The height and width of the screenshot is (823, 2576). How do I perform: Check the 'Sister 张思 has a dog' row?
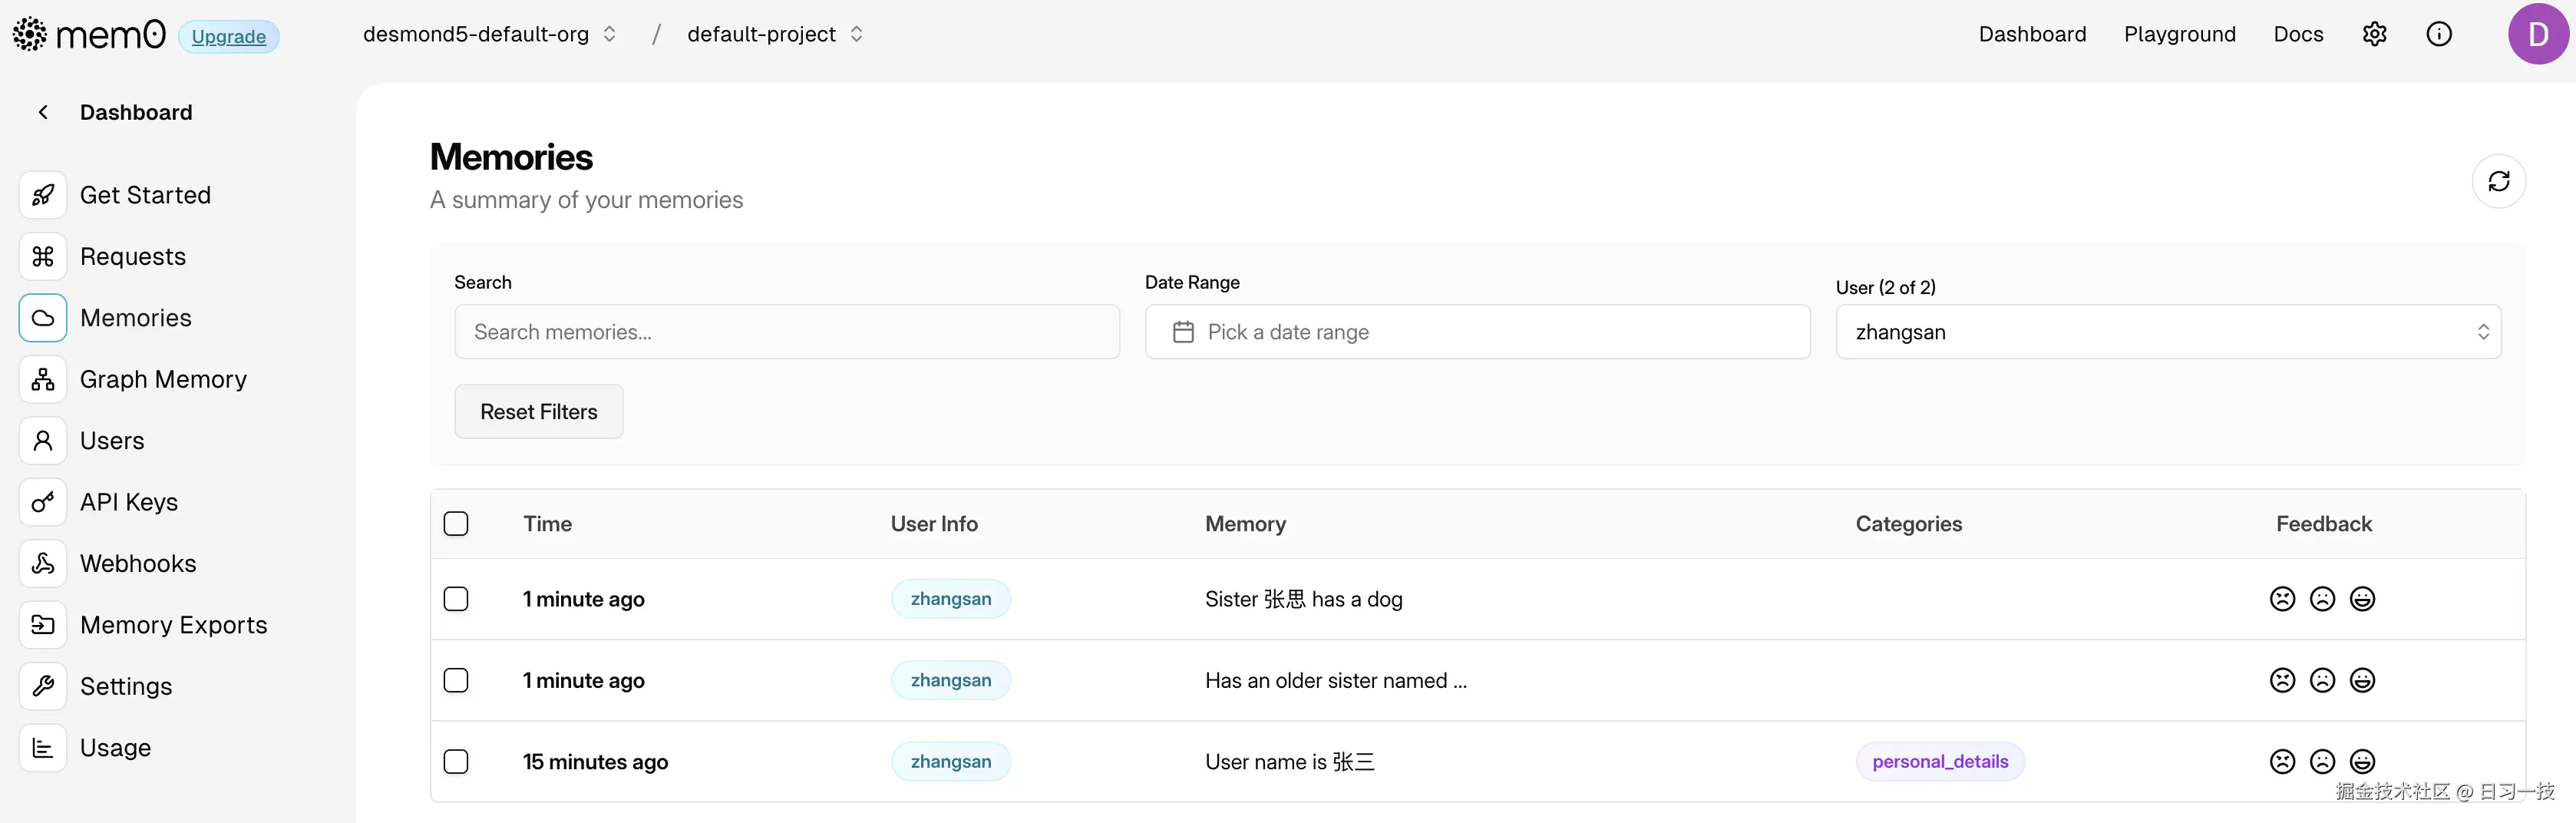(456, 599)
